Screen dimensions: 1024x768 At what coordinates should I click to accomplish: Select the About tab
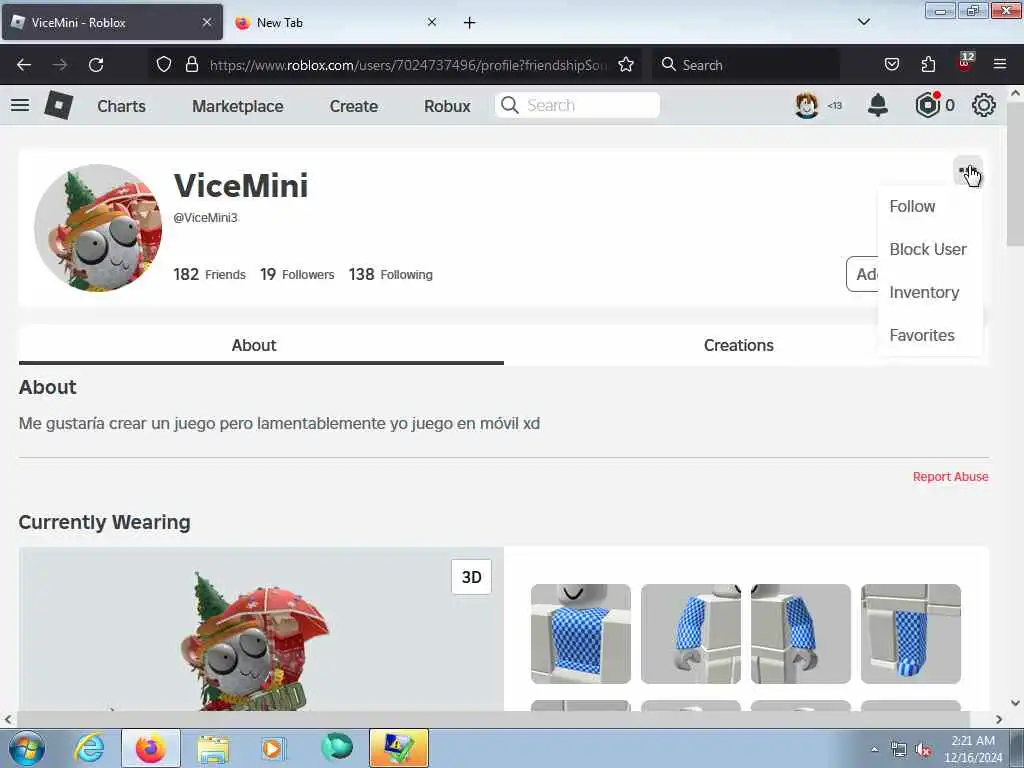point(254,345)
